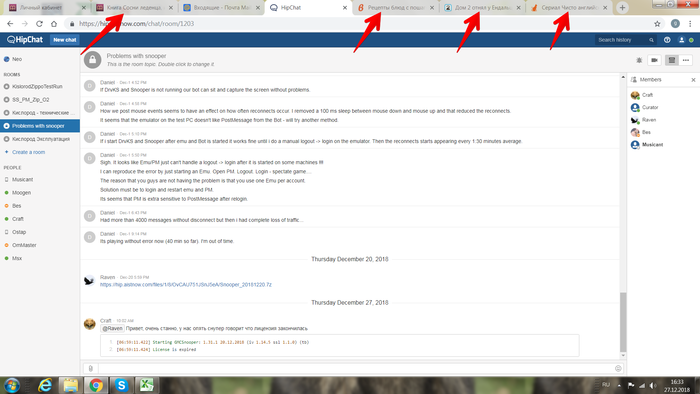Click Raven's bird avatar in chat

pos(89,281)
